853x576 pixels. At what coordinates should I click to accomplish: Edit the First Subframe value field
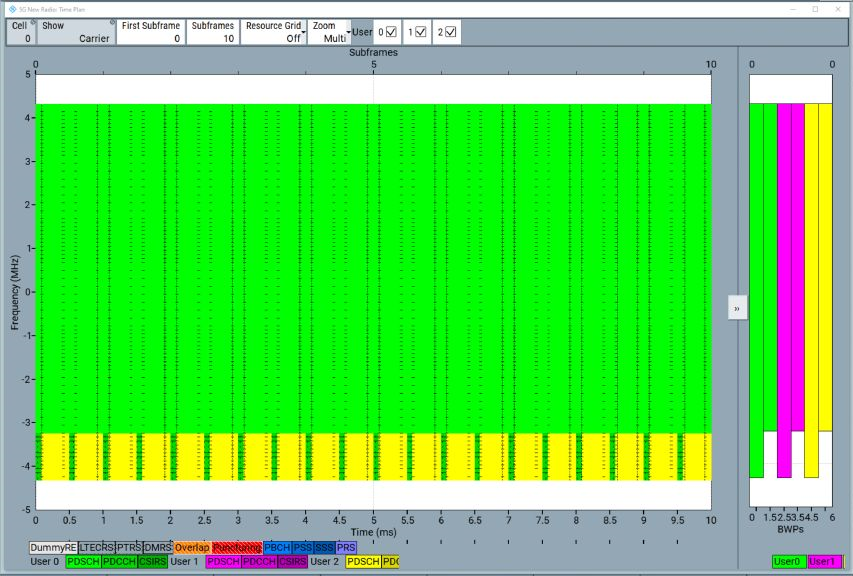pyautogui.click(x=151, y=32)
